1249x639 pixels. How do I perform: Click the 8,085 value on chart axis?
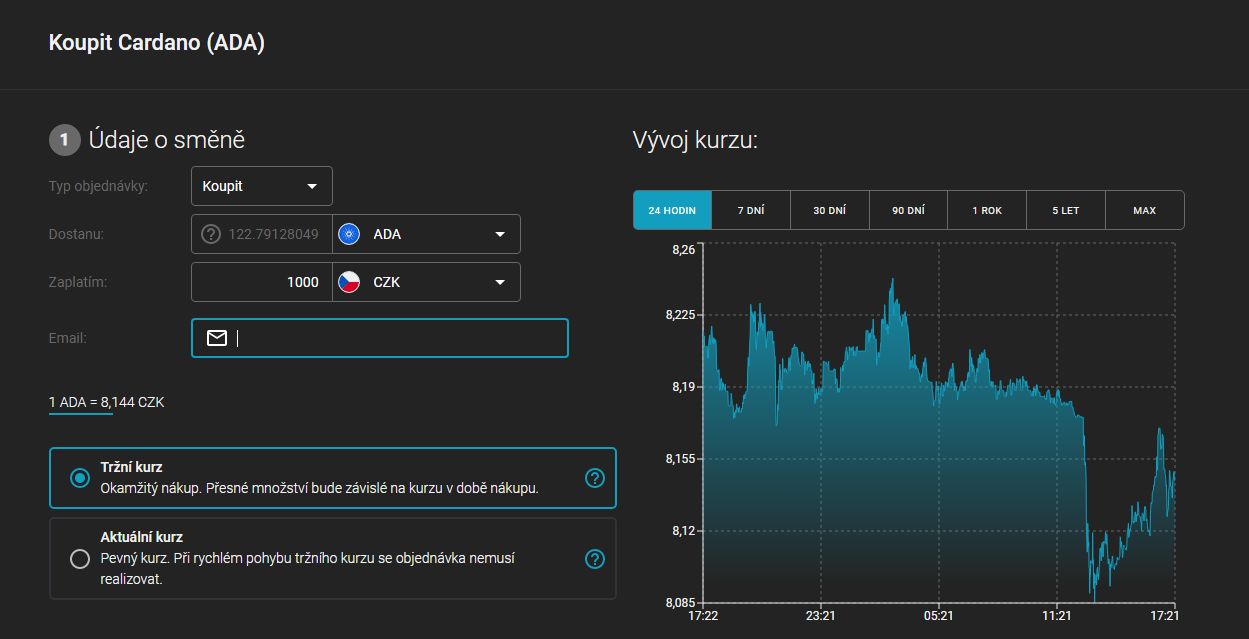click(680, 602)
